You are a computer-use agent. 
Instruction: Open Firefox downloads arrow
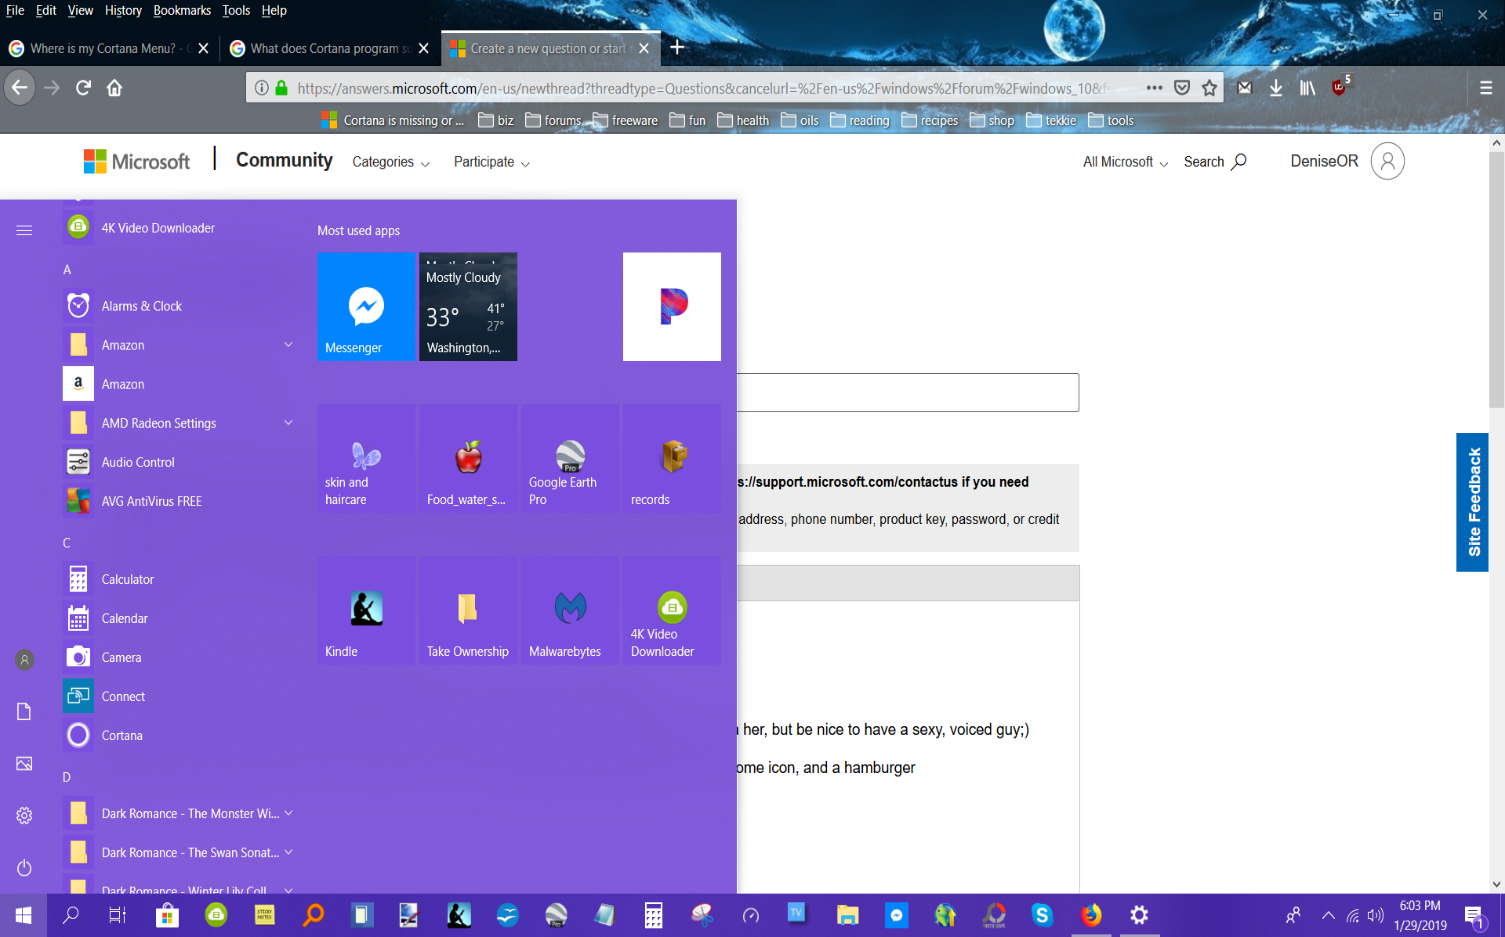[x=1276, y=88]
